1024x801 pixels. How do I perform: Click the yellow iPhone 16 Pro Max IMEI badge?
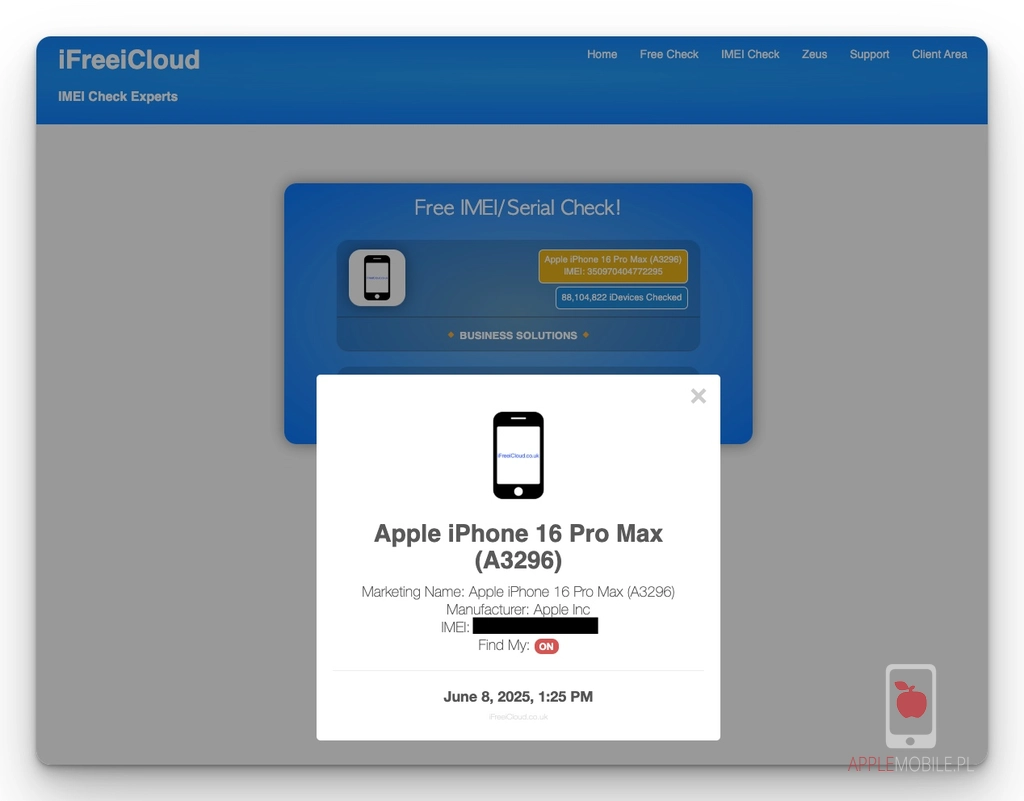(x=613, y=265)
